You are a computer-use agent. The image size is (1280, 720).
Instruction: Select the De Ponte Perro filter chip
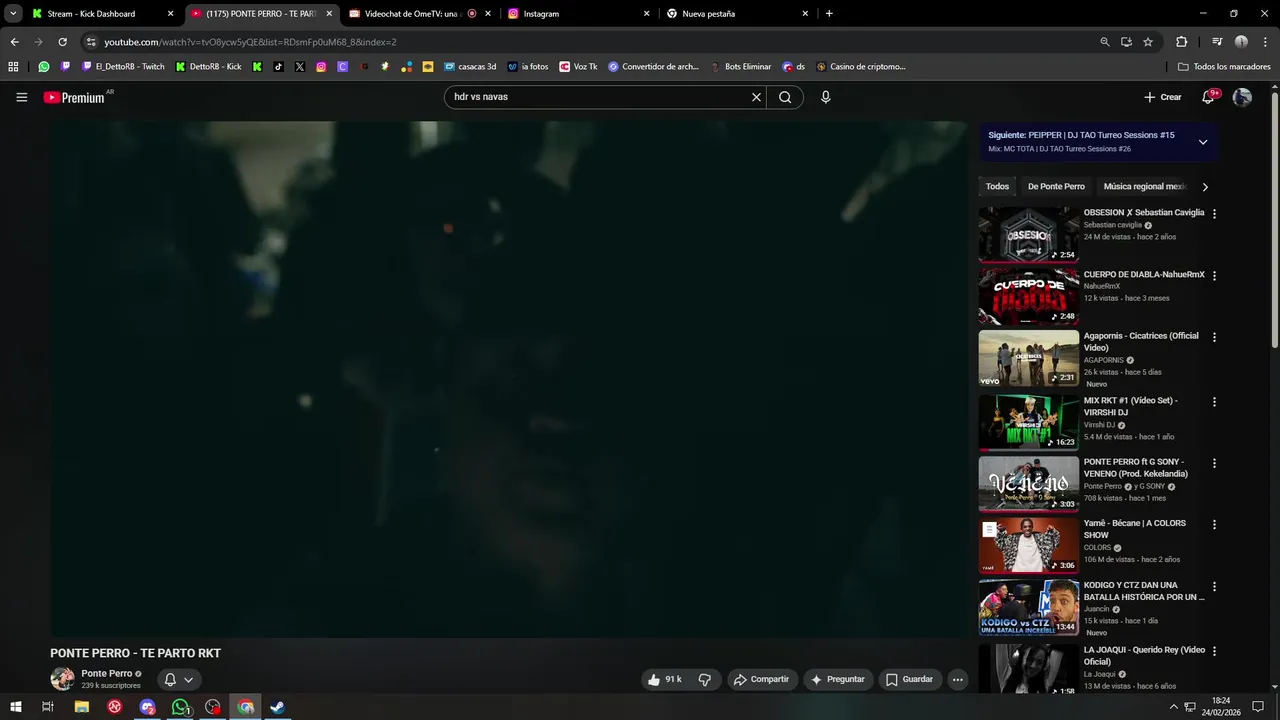1056,187
